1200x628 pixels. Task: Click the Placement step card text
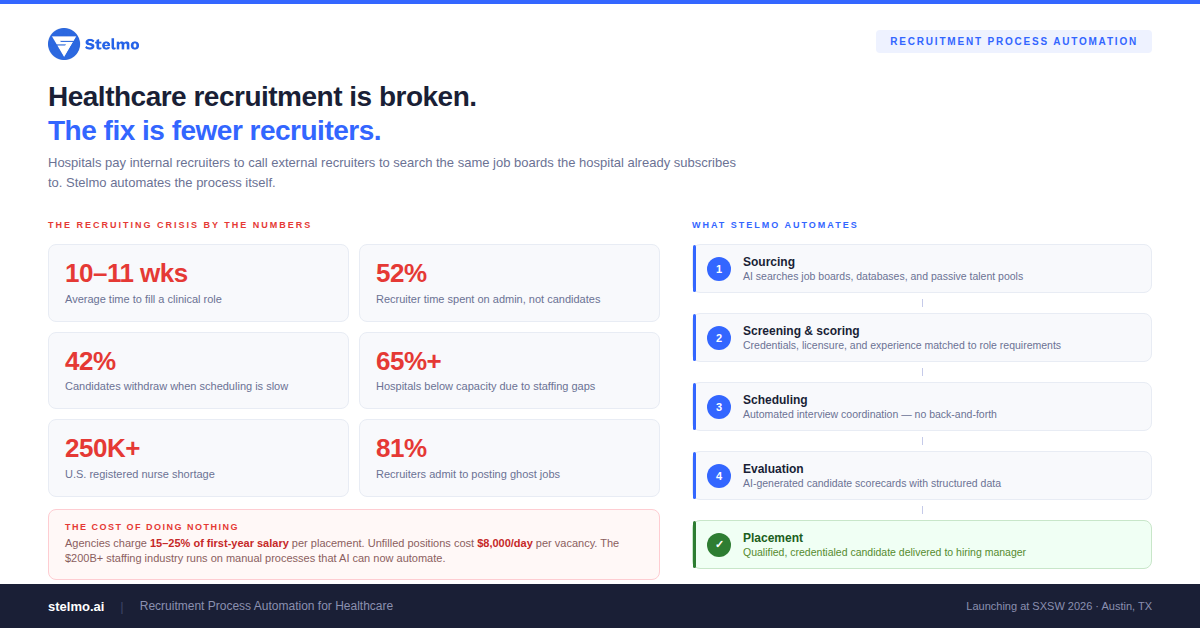[884, 551]
